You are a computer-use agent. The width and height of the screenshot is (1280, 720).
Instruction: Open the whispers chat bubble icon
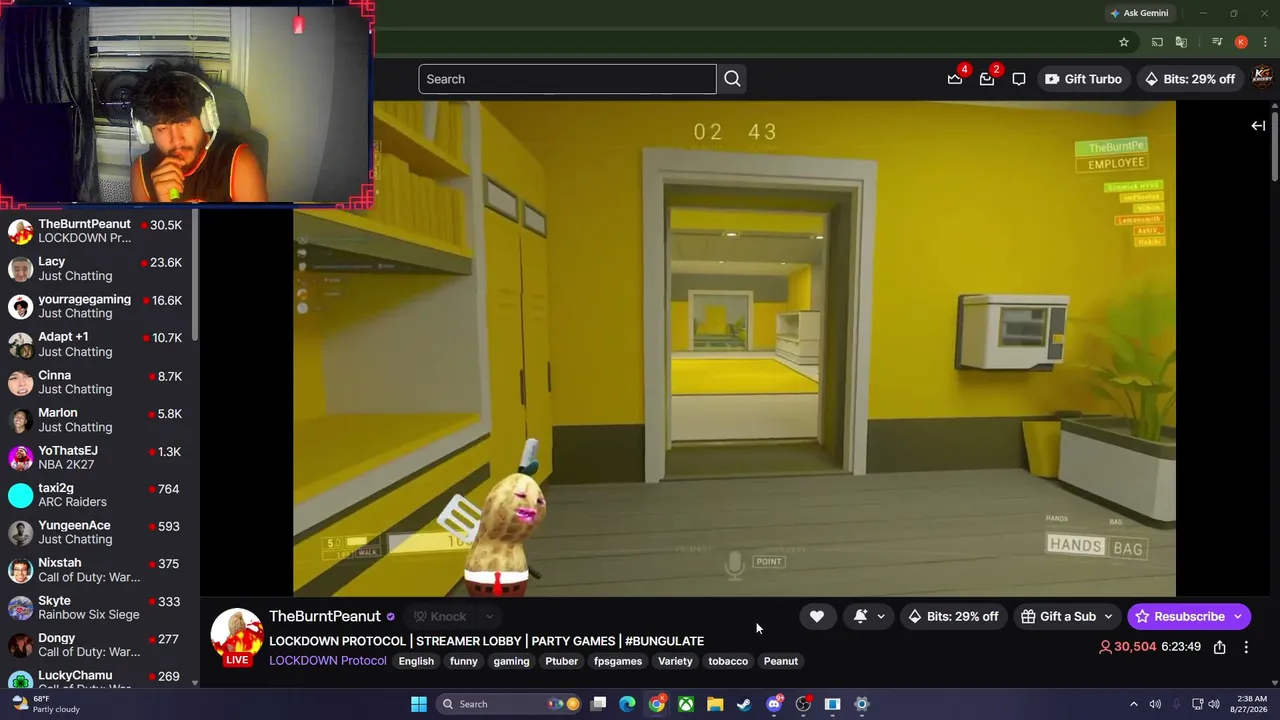[1019, 79]
